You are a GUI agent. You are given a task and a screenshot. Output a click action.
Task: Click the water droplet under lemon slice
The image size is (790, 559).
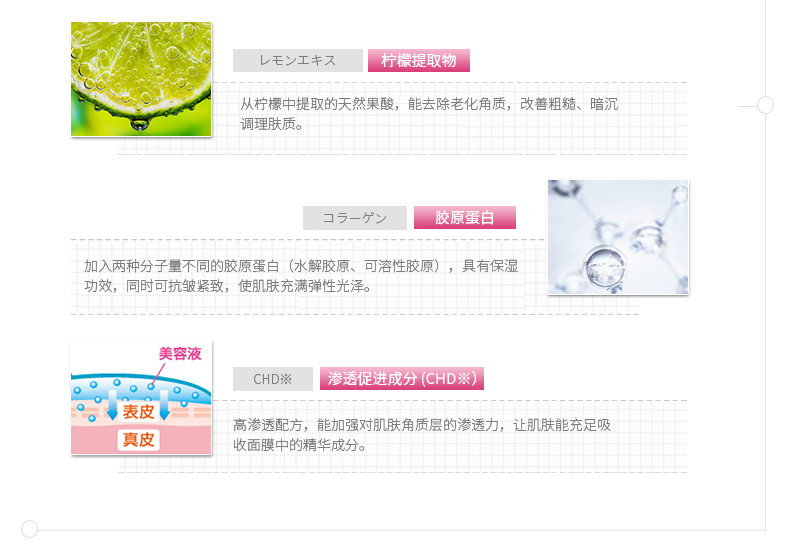pos(140,123)
